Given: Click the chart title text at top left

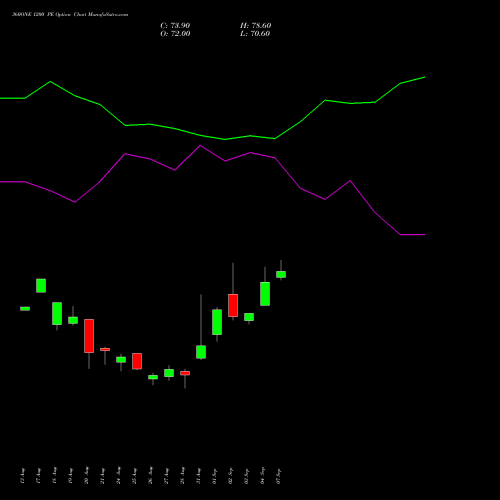Looking at the screenshot, I should [70, 15].
